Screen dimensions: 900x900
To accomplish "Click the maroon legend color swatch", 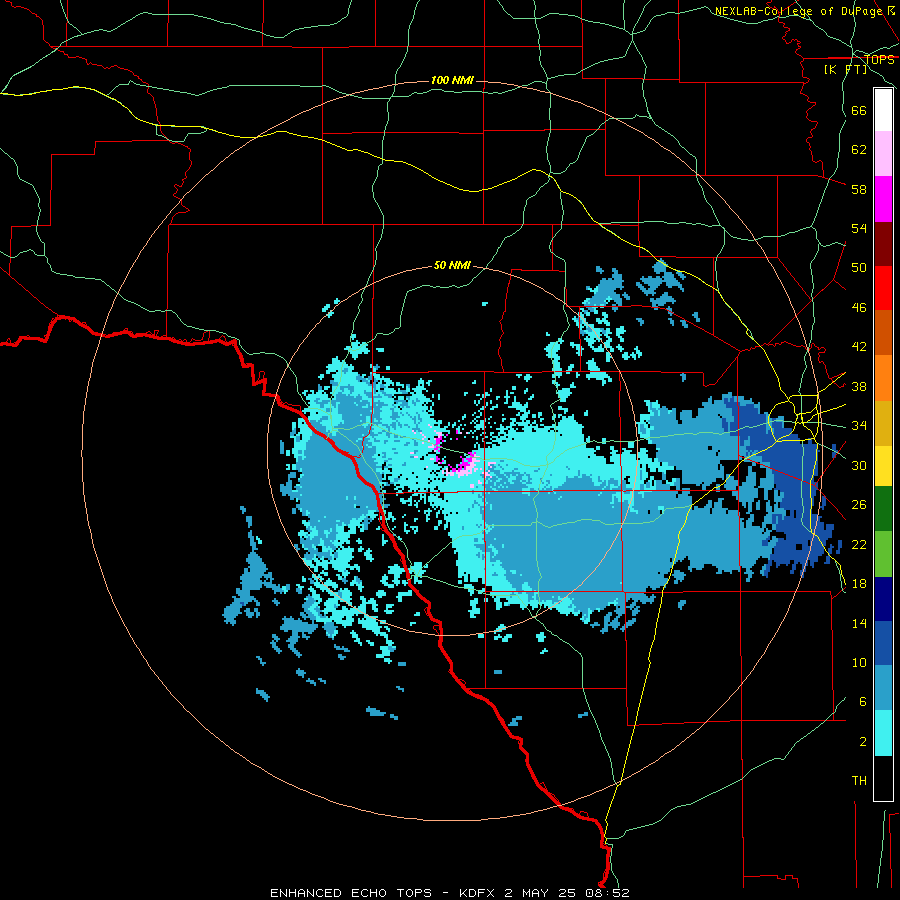I will click(883, 244).
